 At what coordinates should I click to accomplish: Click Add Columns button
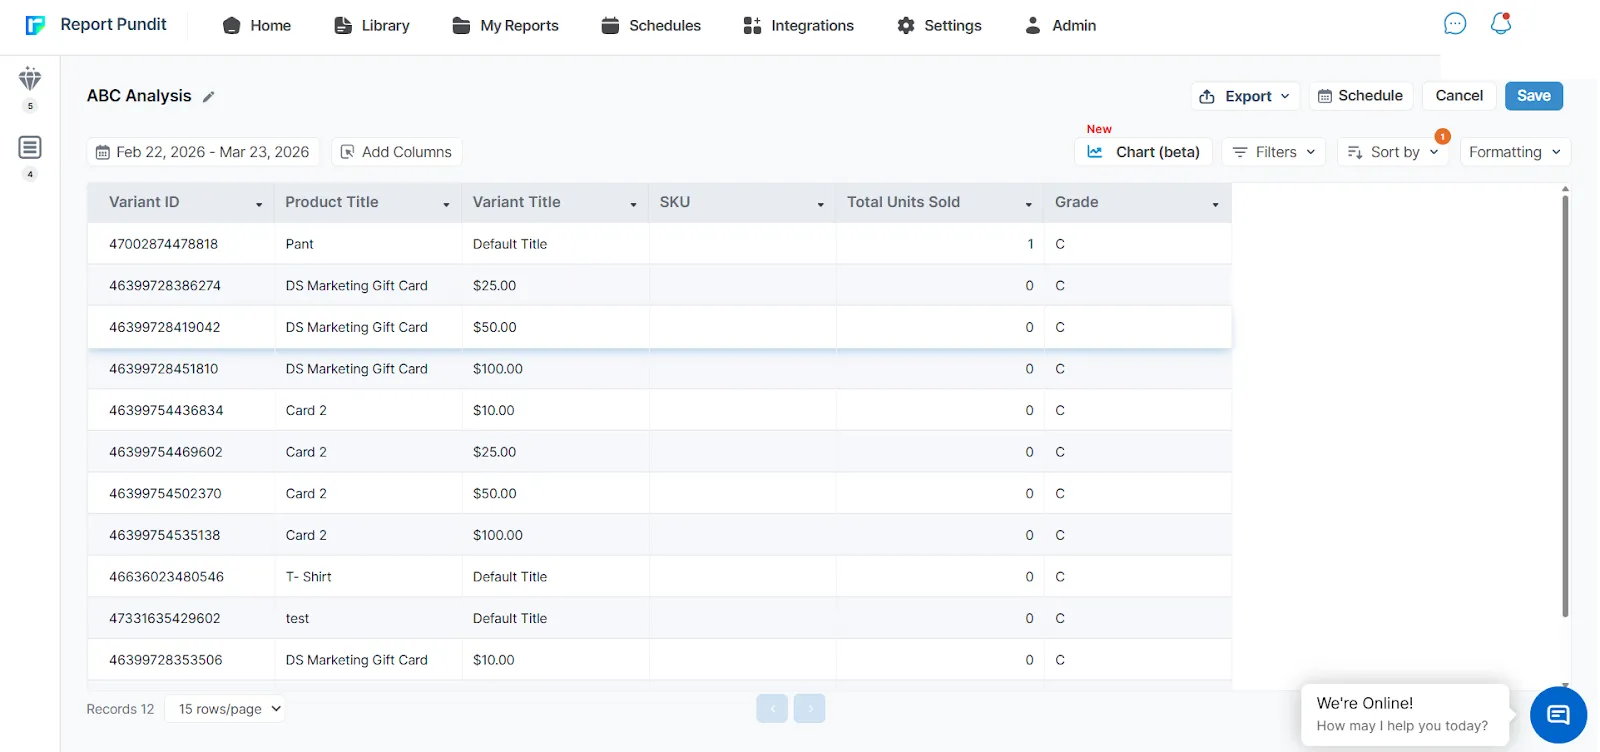click(397, 152)
